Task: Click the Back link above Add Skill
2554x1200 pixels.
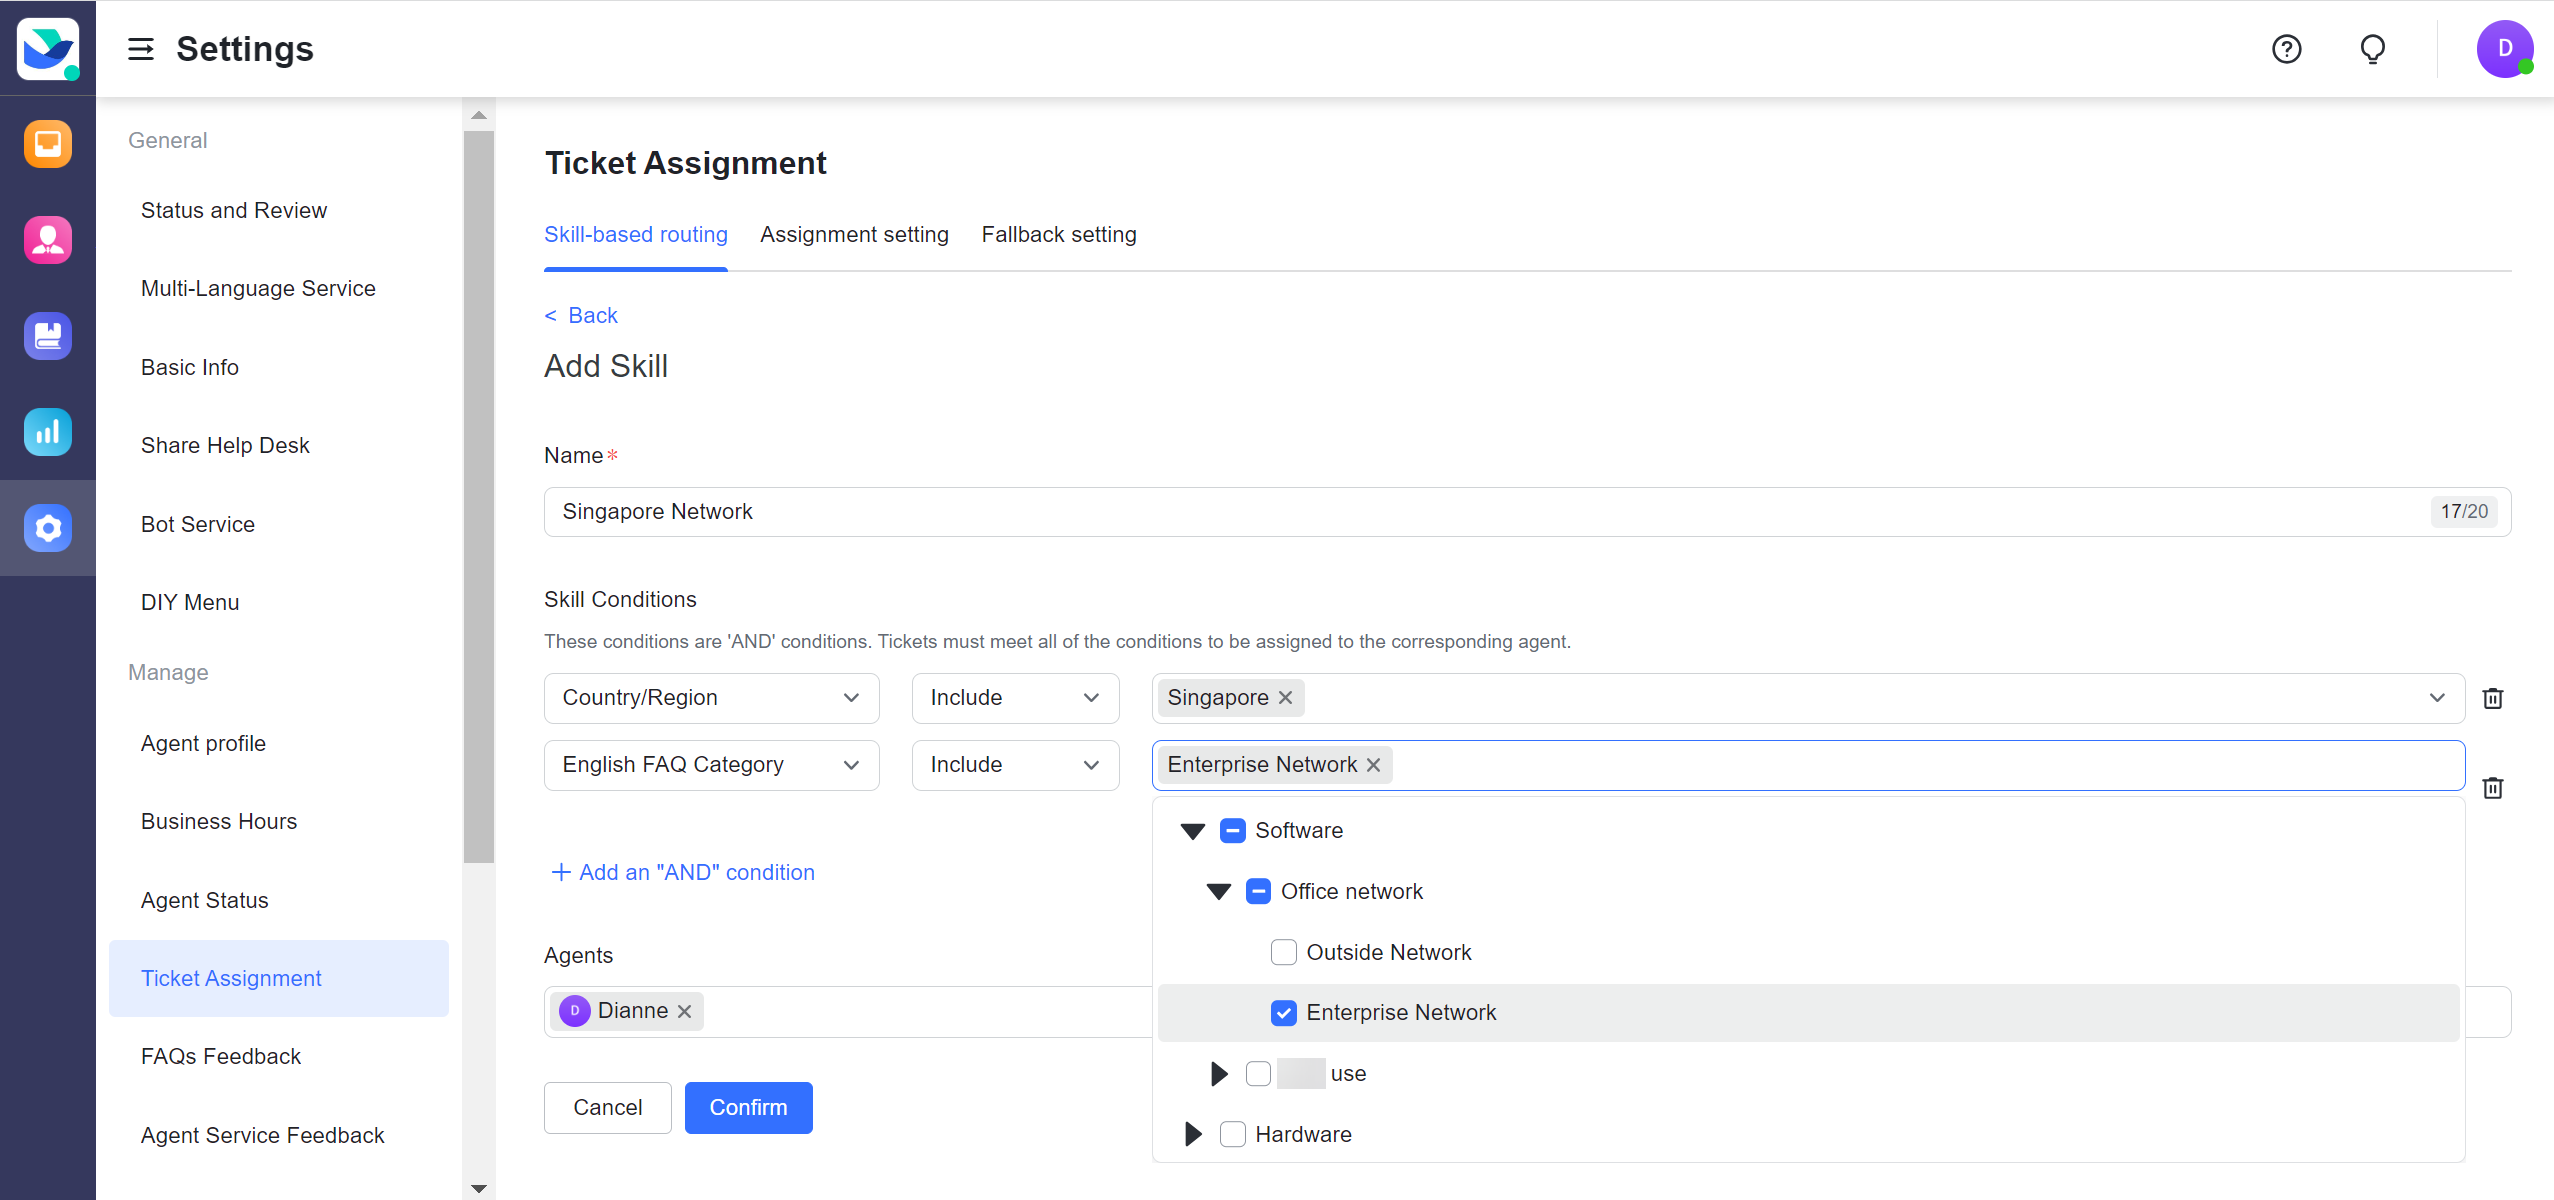Action: tap(581, 315)
